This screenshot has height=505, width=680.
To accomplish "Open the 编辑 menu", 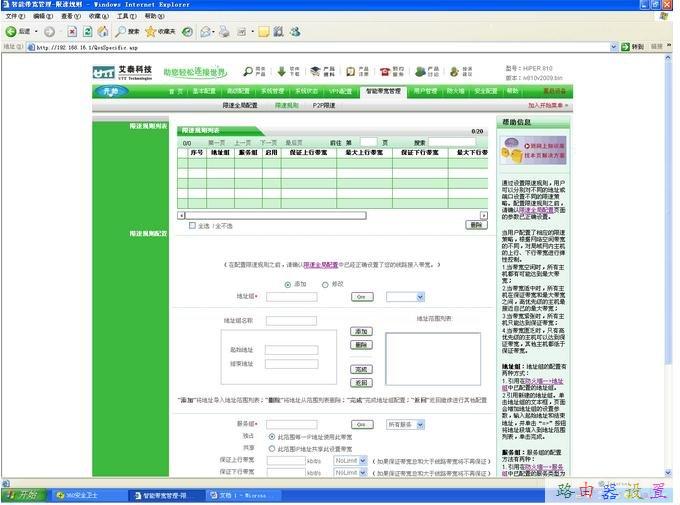I will pyautogui.click(x=43, y=16).
